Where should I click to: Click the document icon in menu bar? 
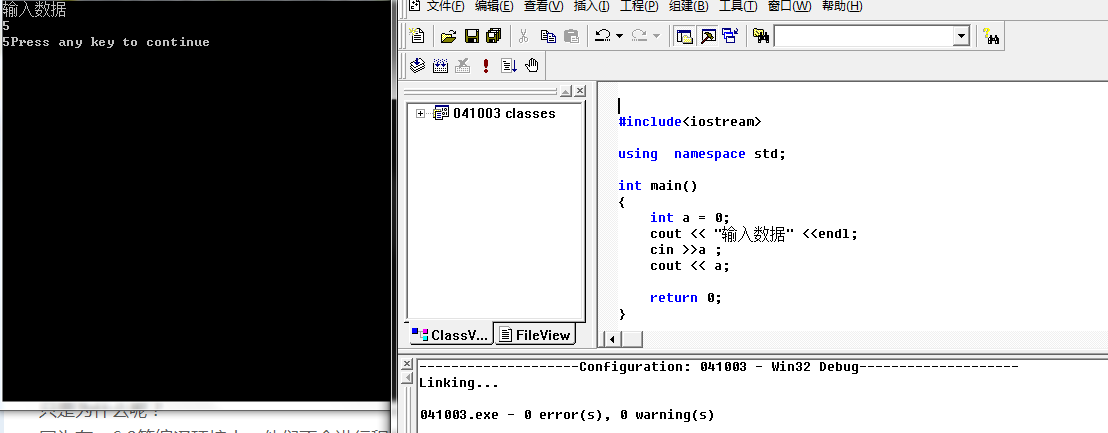pyautogui.click(x=415, y=6)
